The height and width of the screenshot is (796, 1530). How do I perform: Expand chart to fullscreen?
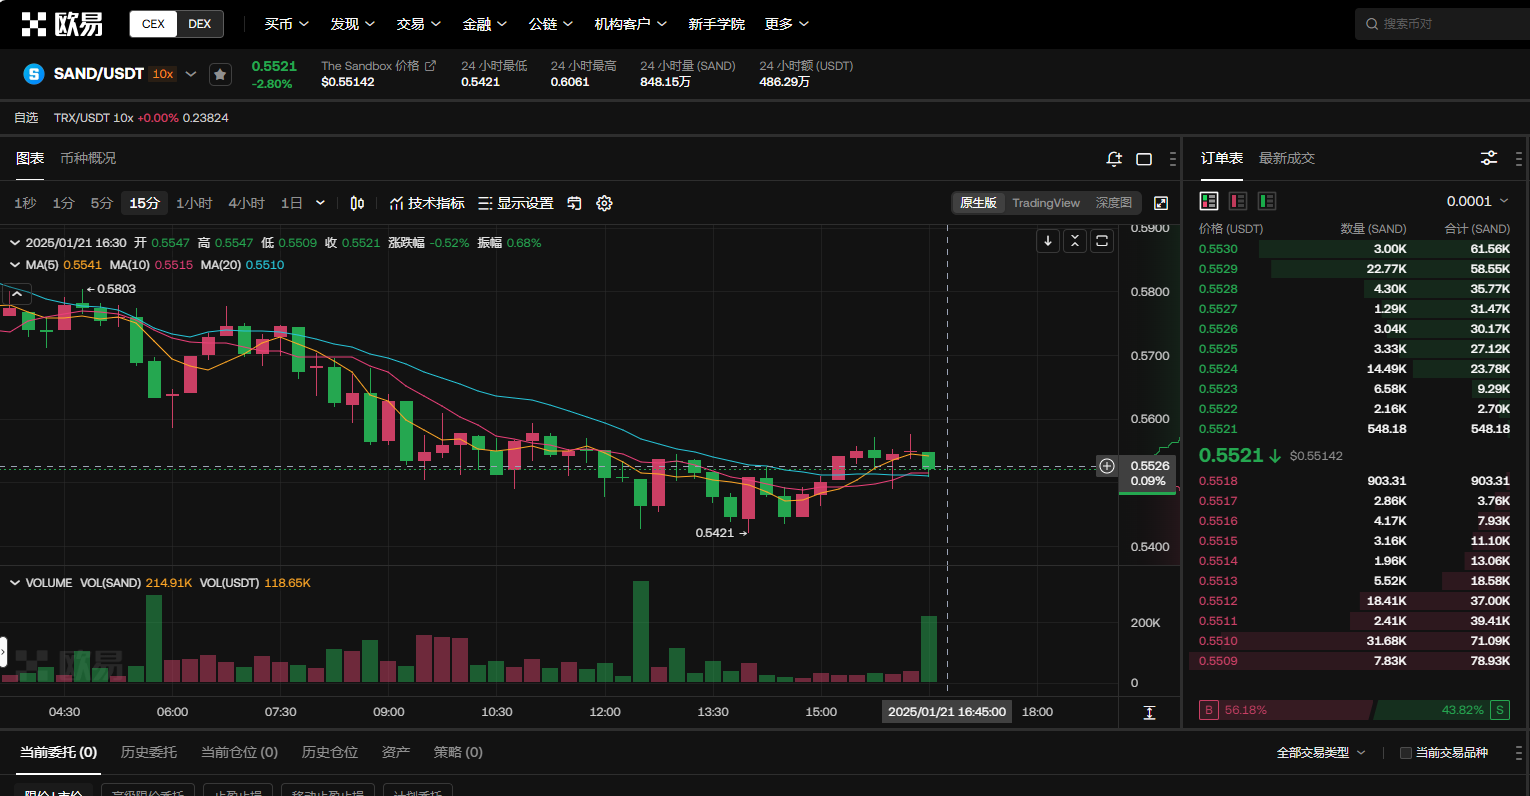[x=1161, y=203]
